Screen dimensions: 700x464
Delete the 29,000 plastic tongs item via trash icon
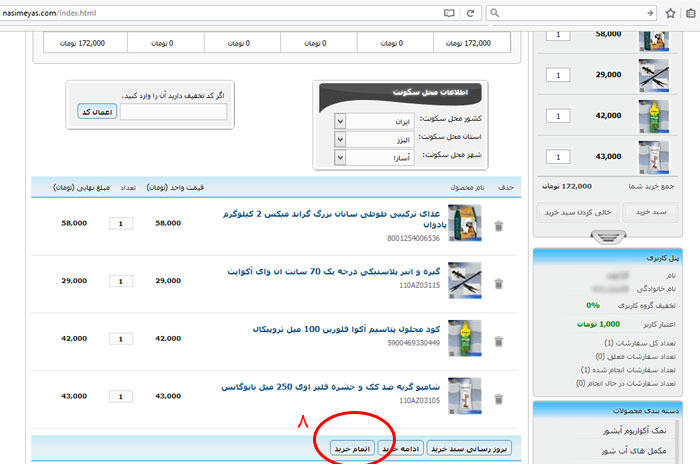tap(499, 283)
